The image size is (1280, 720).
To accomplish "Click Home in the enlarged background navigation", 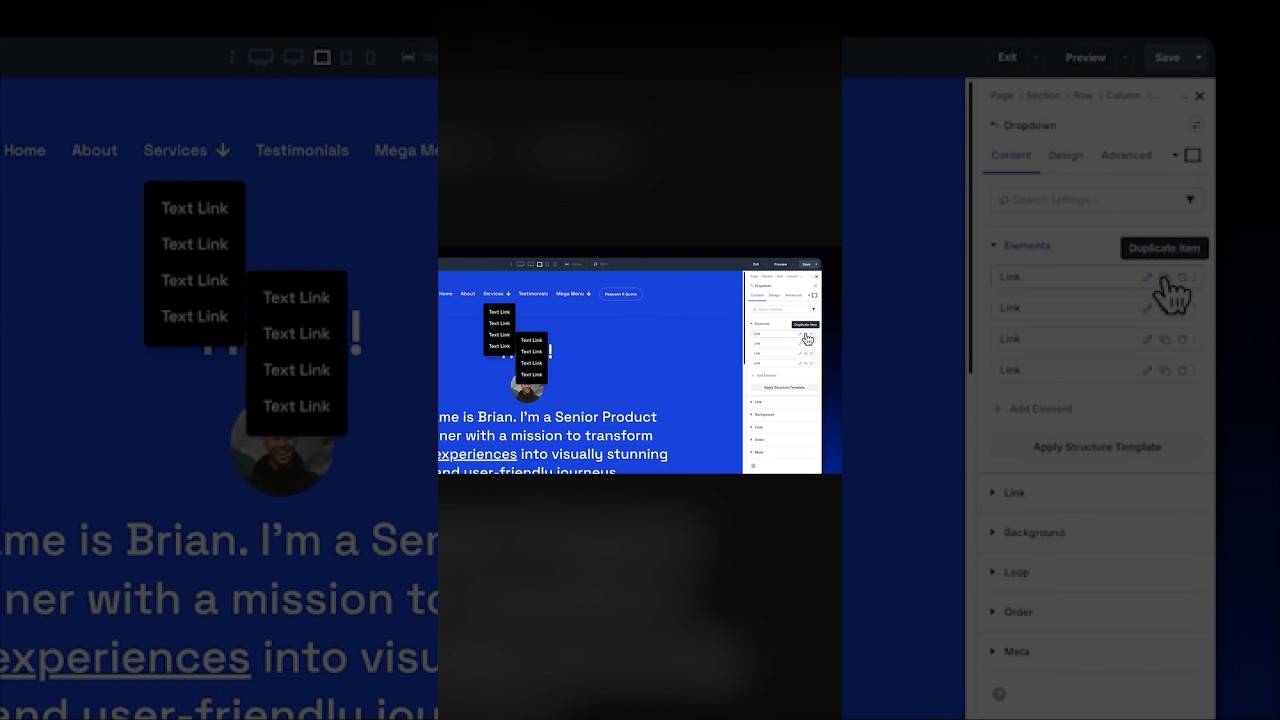I will pos(25,150).
